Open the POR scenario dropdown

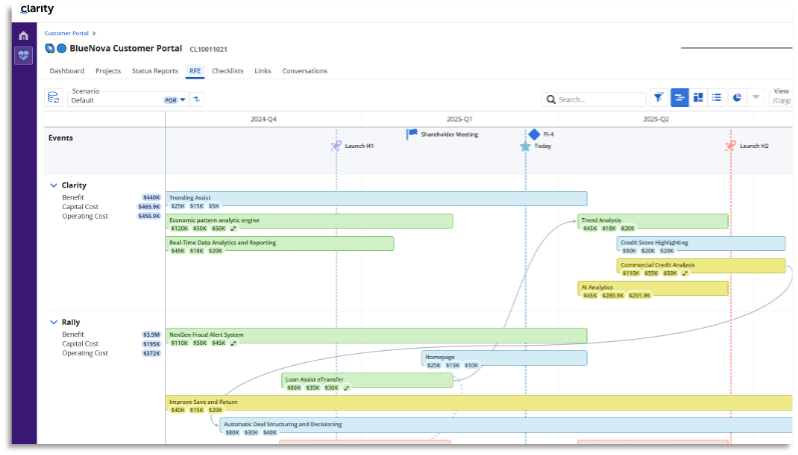click(x=175, y=100)
